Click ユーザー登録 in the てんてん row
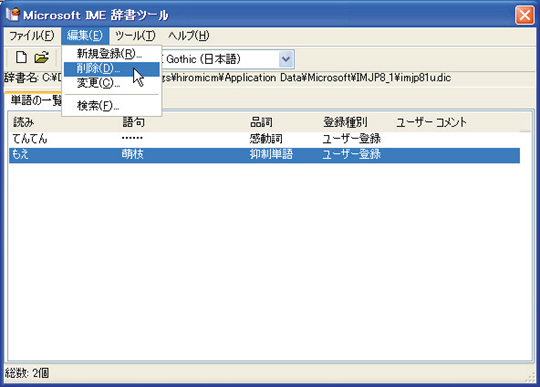 pyautogui.click(x=352, y=139)
